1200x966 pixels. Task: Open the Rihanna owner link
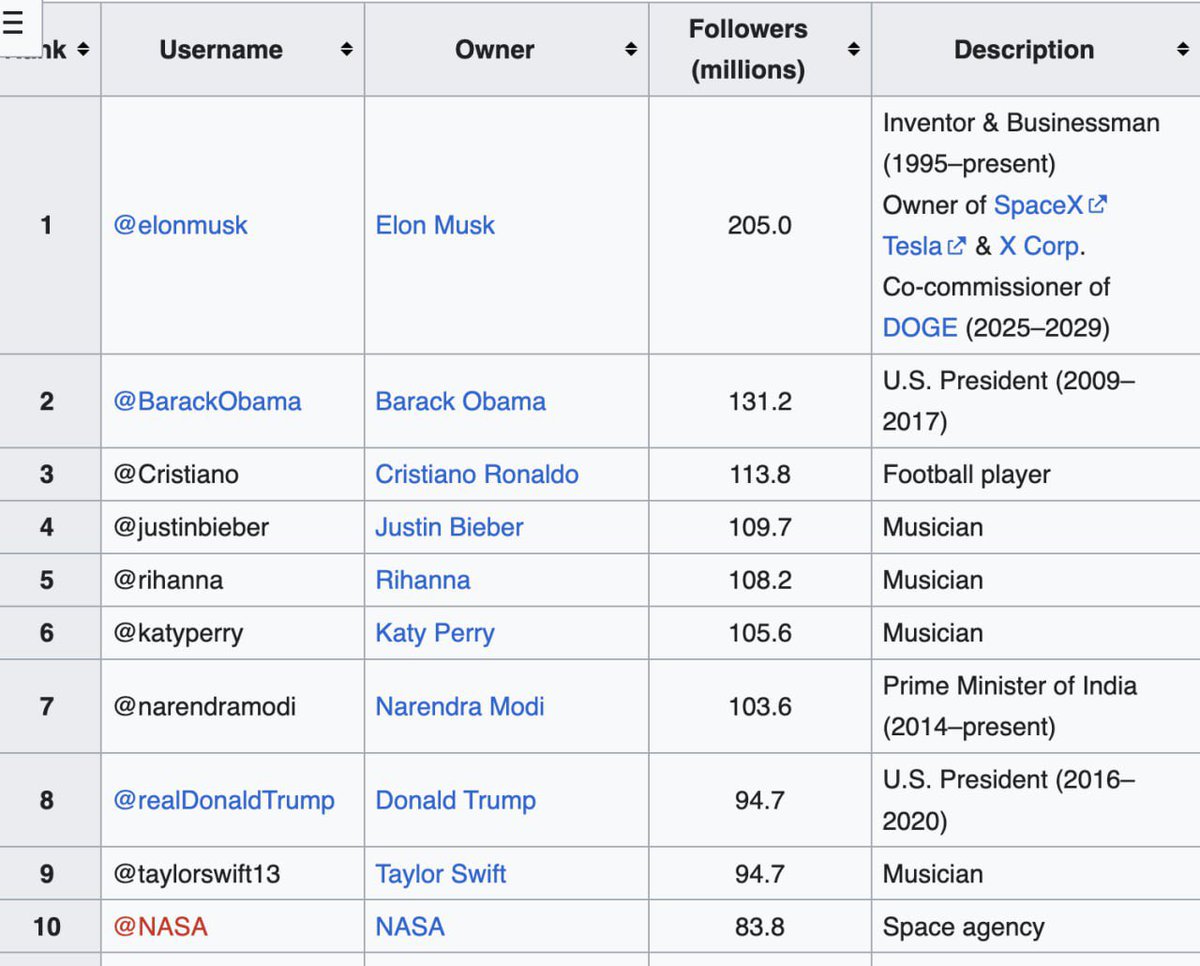[422, 580]
